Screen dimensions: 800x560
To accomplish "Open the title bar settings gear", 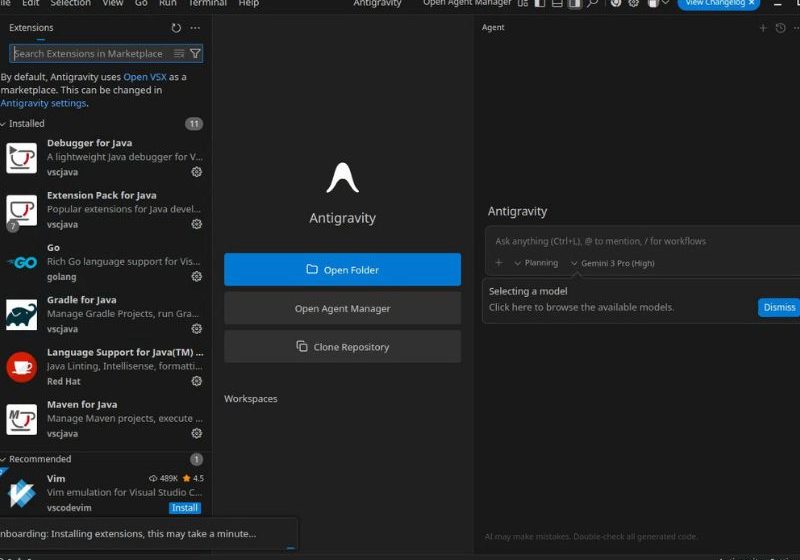I will 633,3.
